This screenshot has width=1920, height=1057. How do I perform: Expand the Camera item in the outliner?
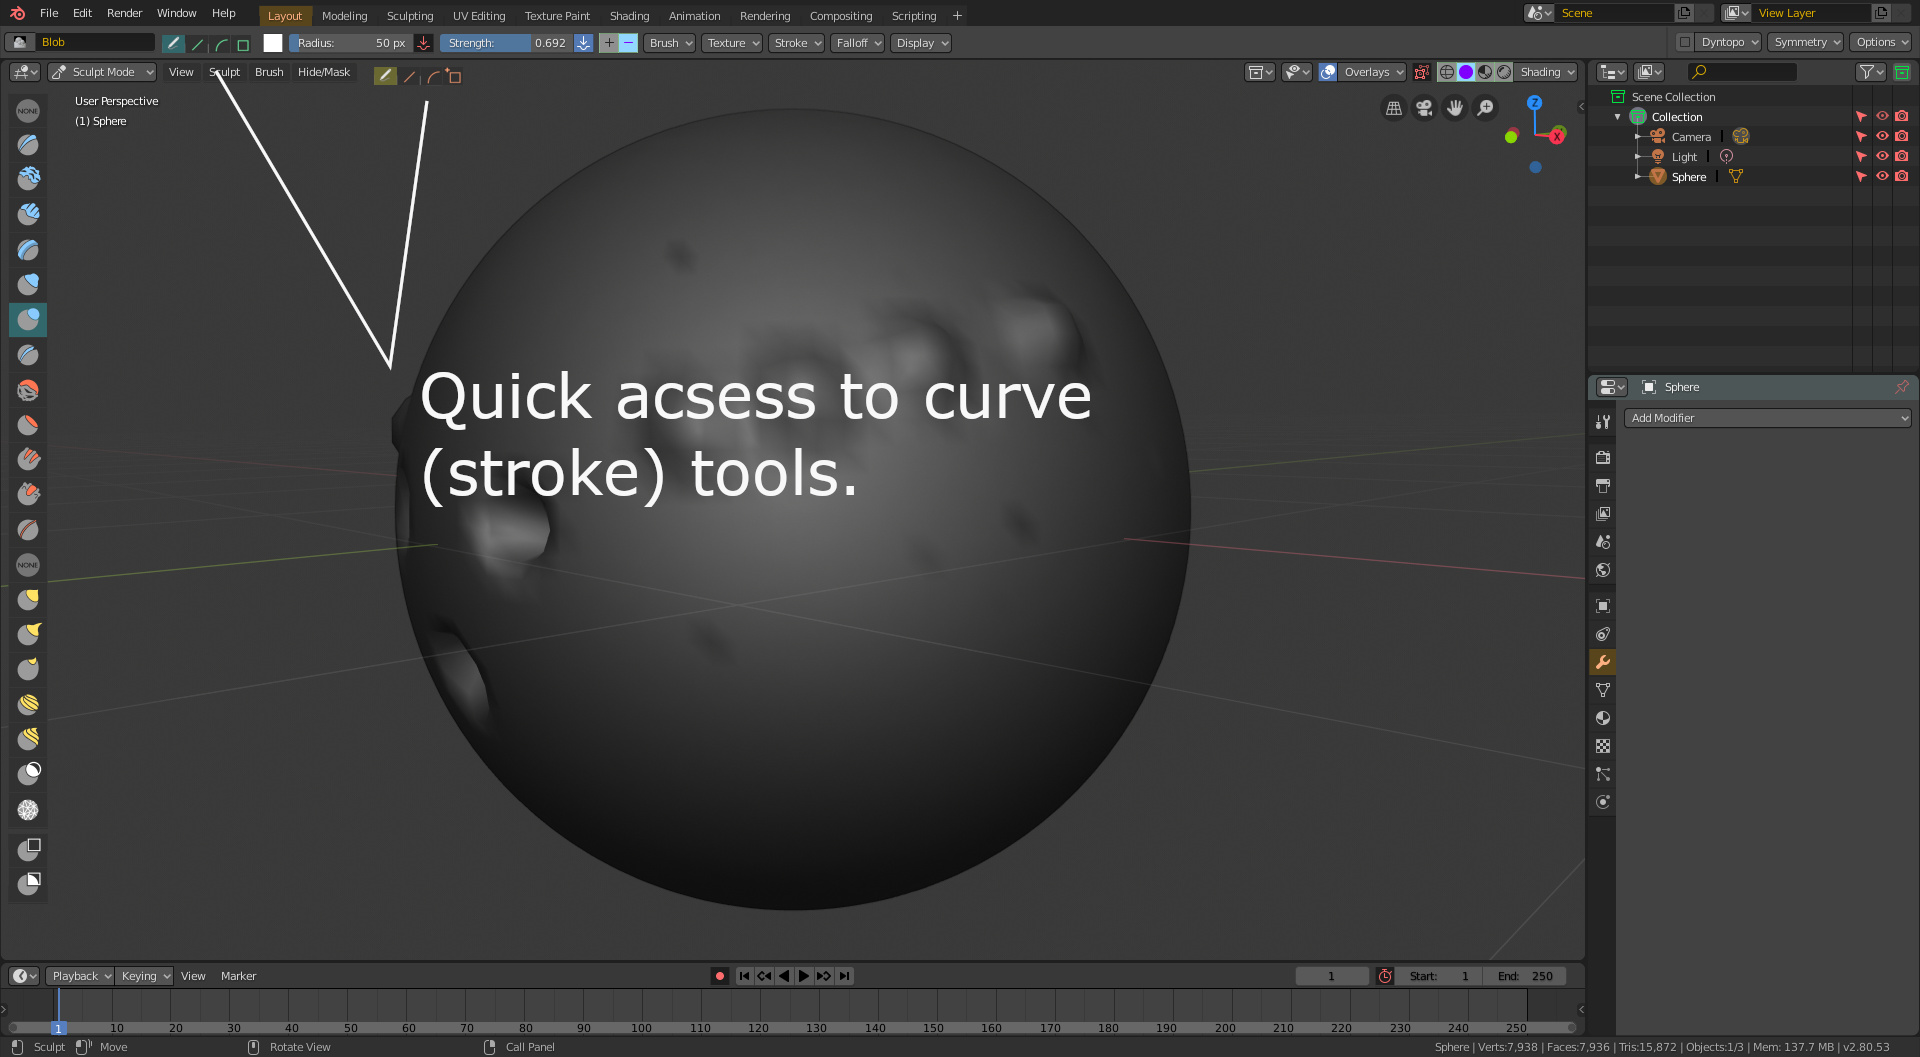tap(1637, 137)
